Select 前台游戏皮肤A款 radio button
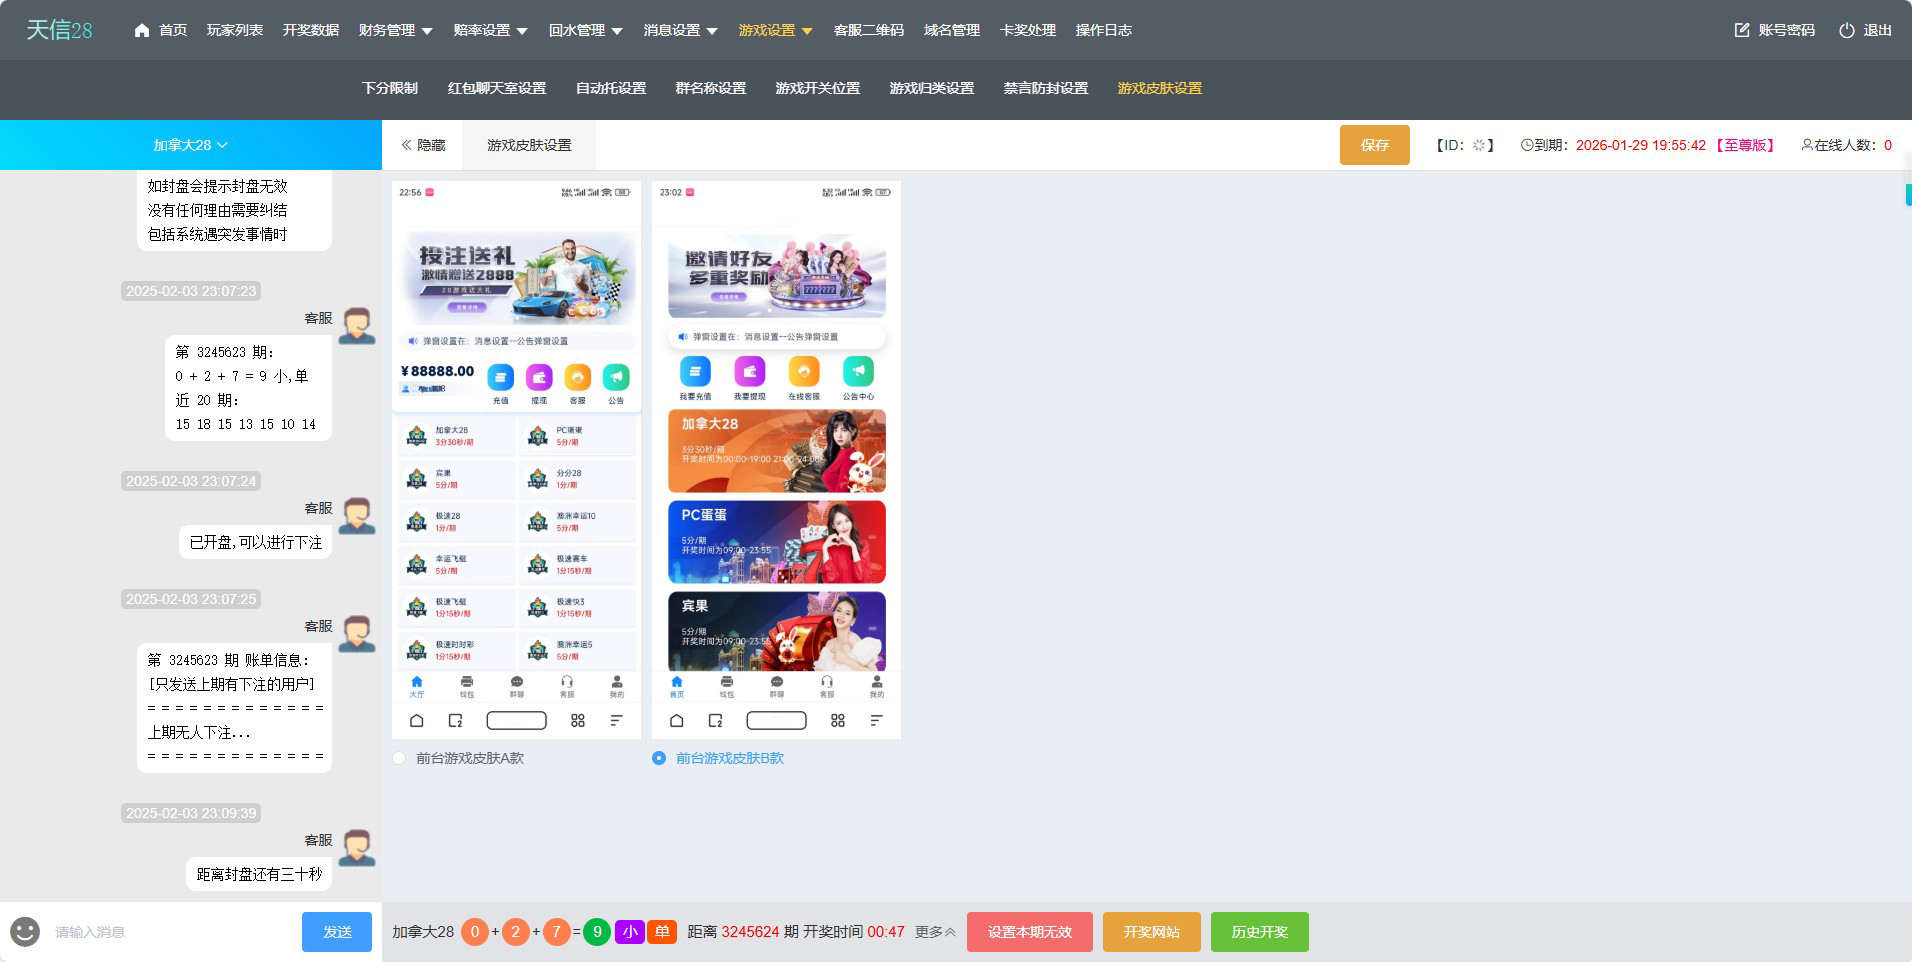The height and width of the screenshot is (962, 1912). point(400,758)
